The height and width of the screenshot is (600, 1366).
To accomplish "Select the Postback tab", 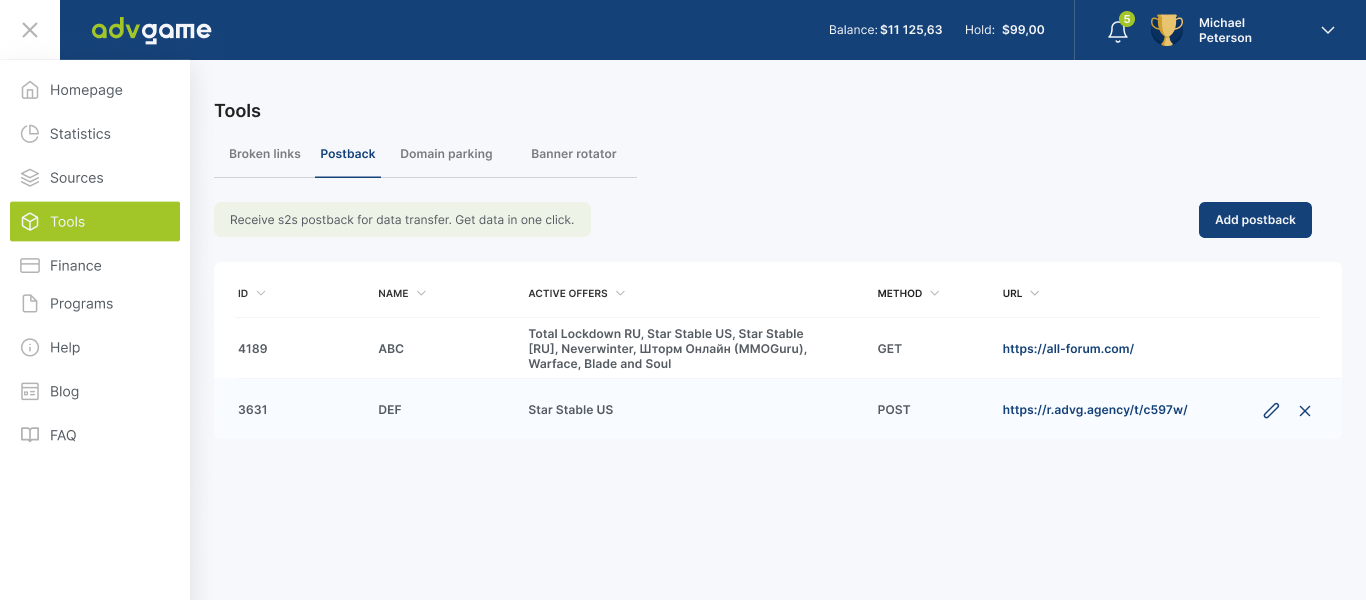I will [348, 154].
